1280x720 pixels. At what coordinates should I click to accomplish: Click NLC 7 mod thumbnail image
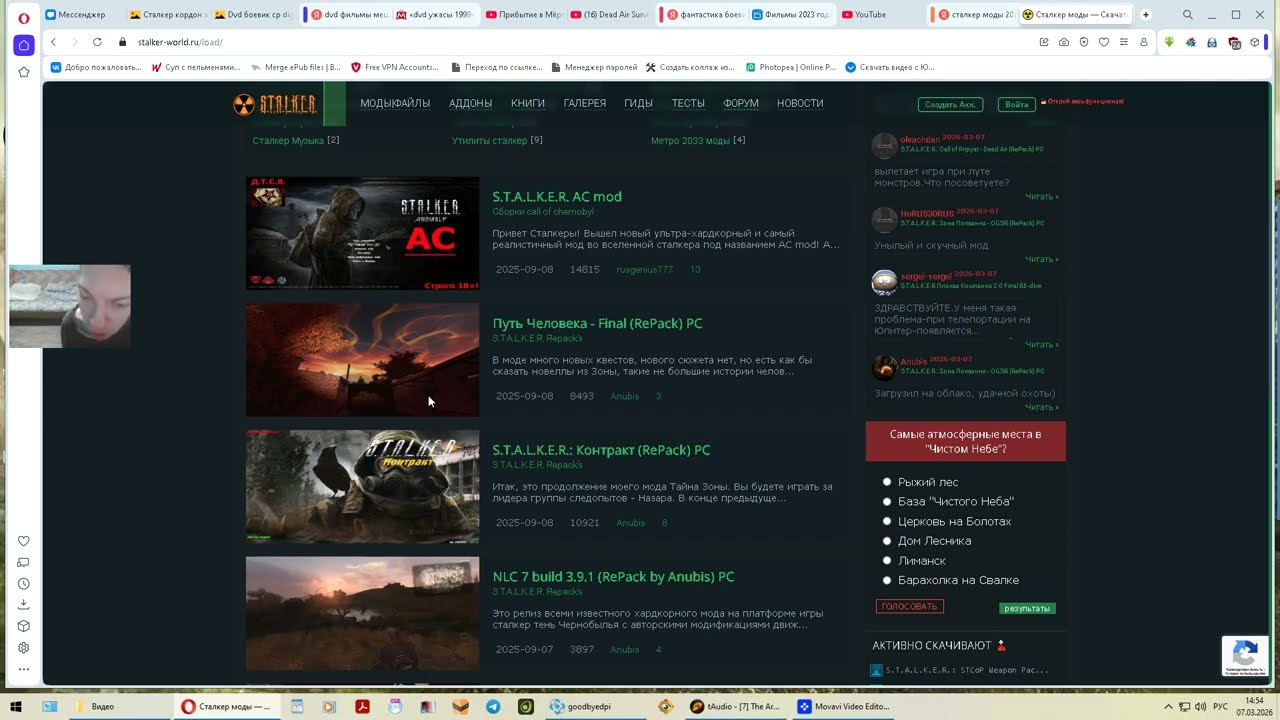coord(363,613)
